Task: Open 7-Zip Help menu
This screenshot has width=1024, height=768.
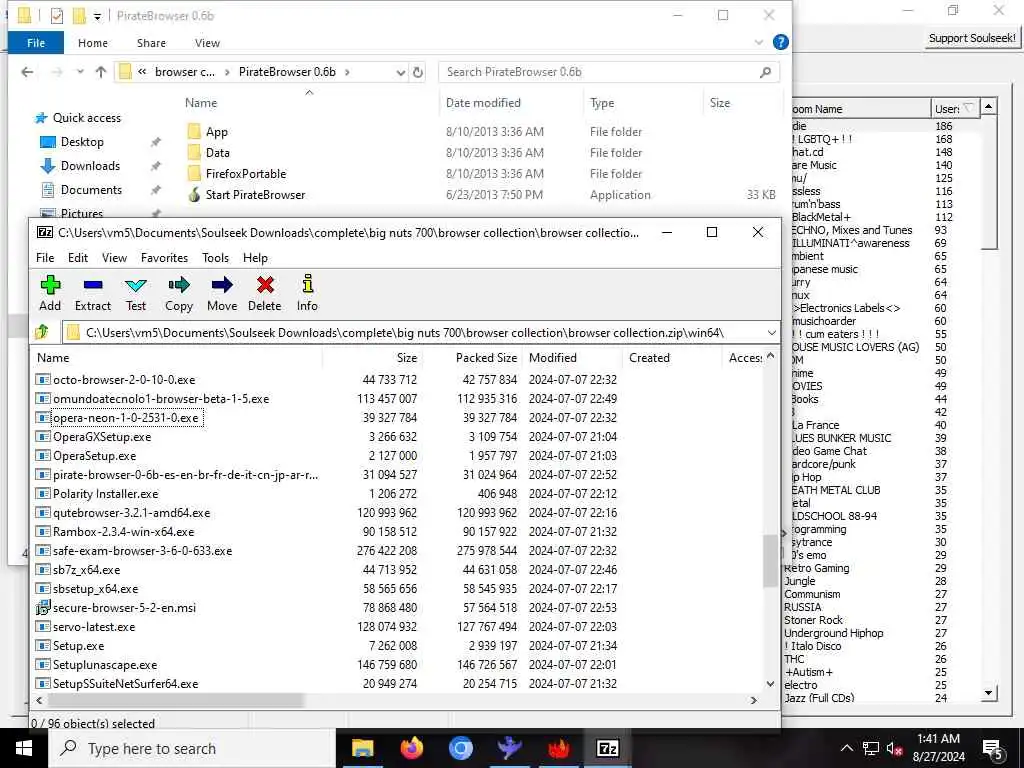Action: tap(255, 258)
